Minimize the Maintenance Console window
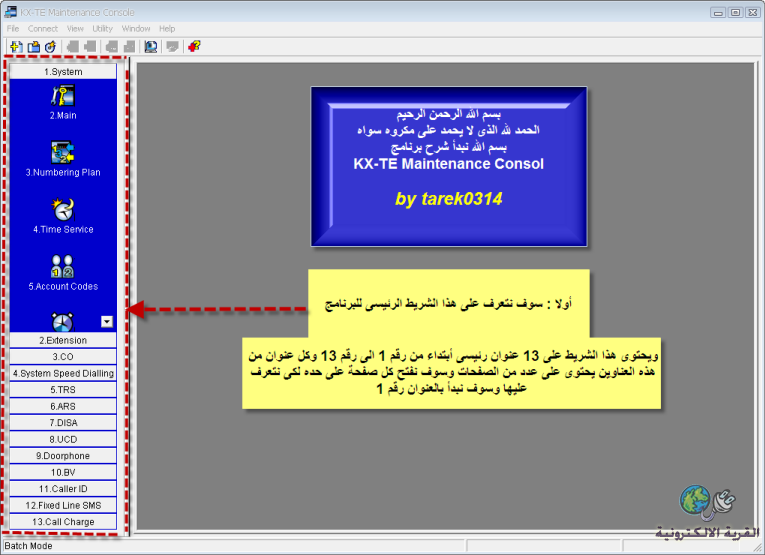This screenshot has height=555, width=765. 718,13
